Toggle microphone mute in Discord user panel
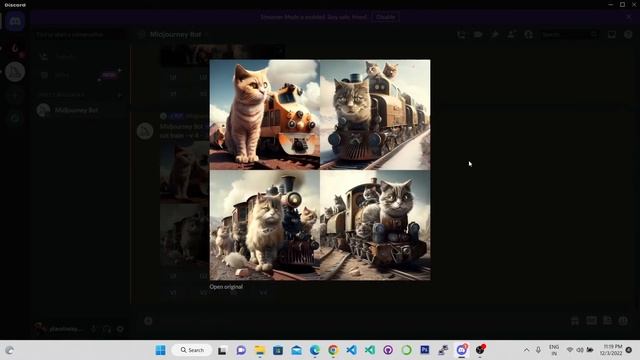Viewport: 640px width, 360px height. click(x=93, y=329)
